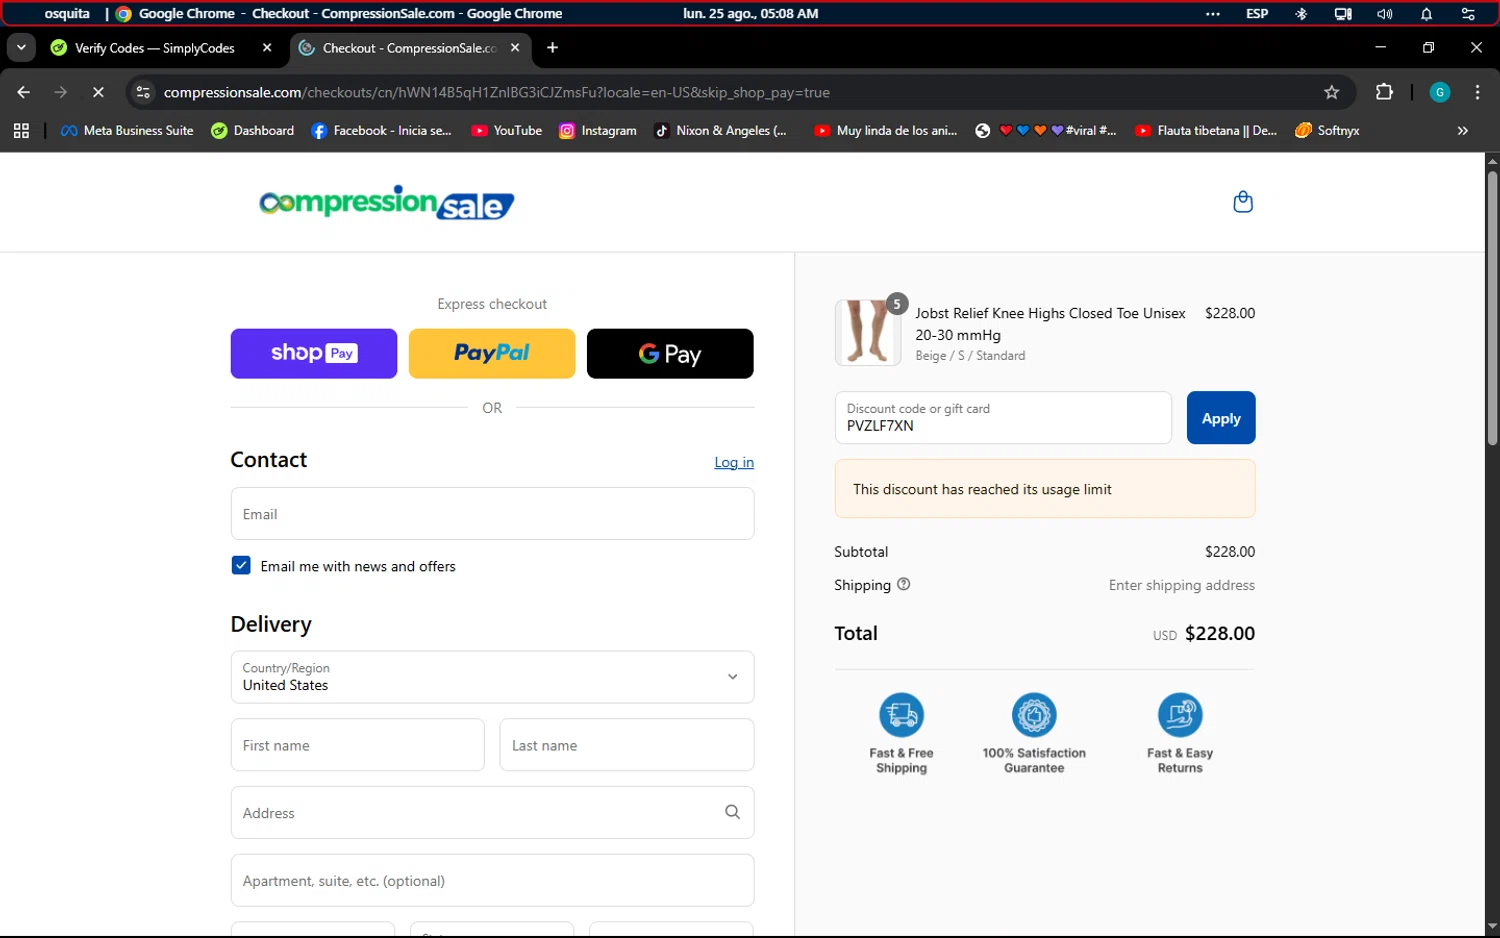Open Muy linda de los ani... bookmark
This screenshot has height=938, width=1500.
(x=886, y=130)
